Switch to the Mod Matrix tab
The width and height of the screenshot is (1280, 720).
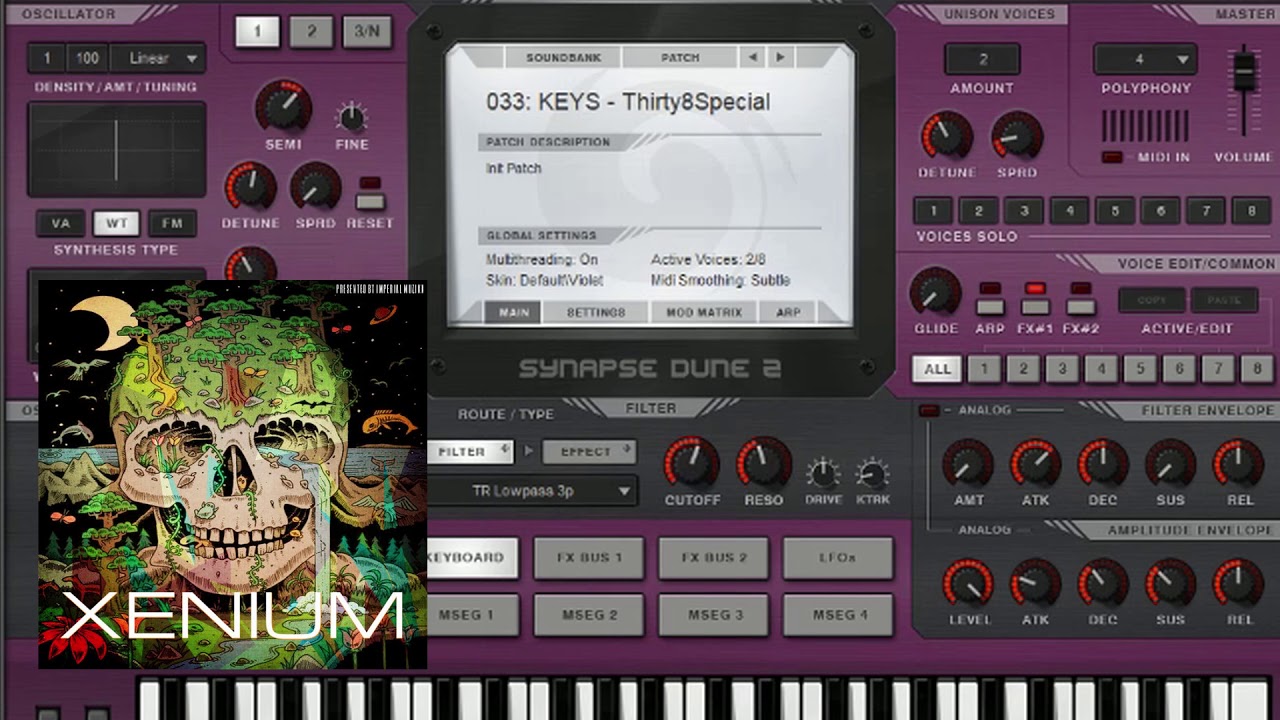(704, 313)
